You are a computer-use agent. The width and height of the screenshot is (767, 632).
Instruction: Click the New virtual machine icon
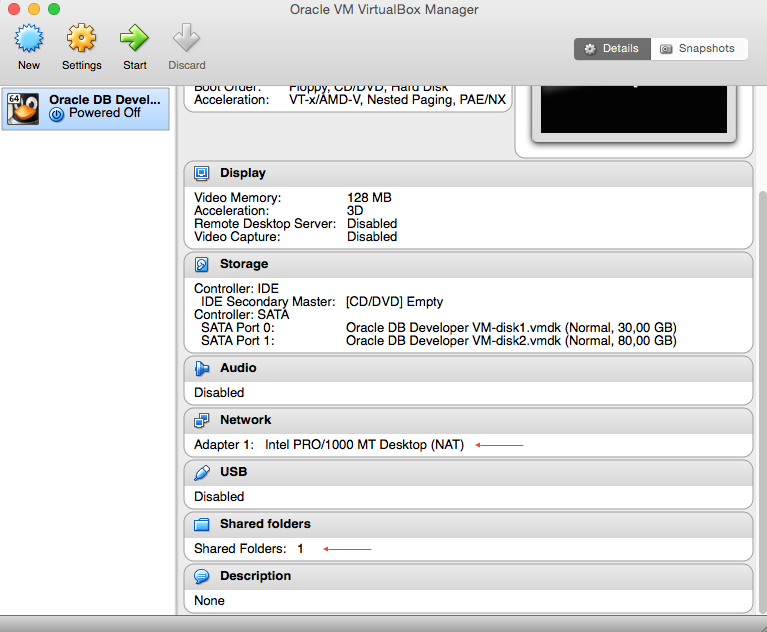(29, 38)
